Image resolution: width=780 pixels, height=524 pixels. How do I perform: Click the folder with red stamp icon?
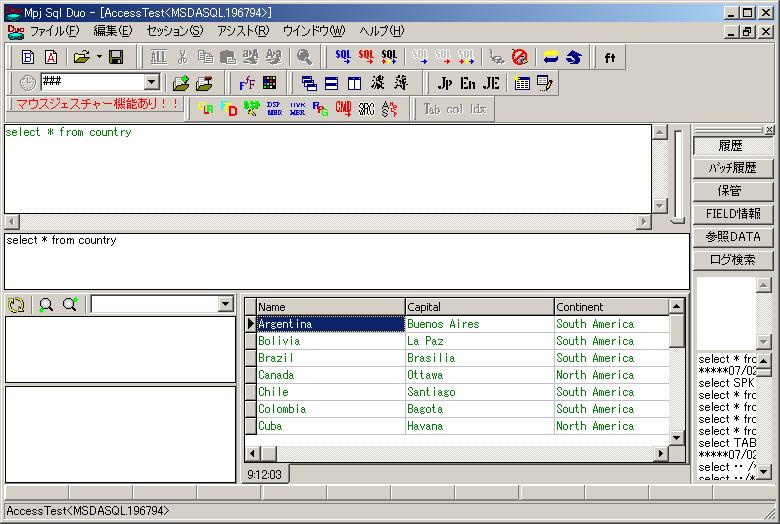(x=204, y=83)
